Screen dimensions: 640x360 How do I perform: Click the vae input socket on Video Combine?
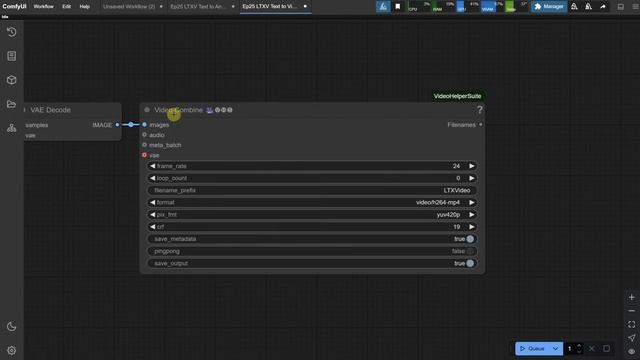point(144,155)
